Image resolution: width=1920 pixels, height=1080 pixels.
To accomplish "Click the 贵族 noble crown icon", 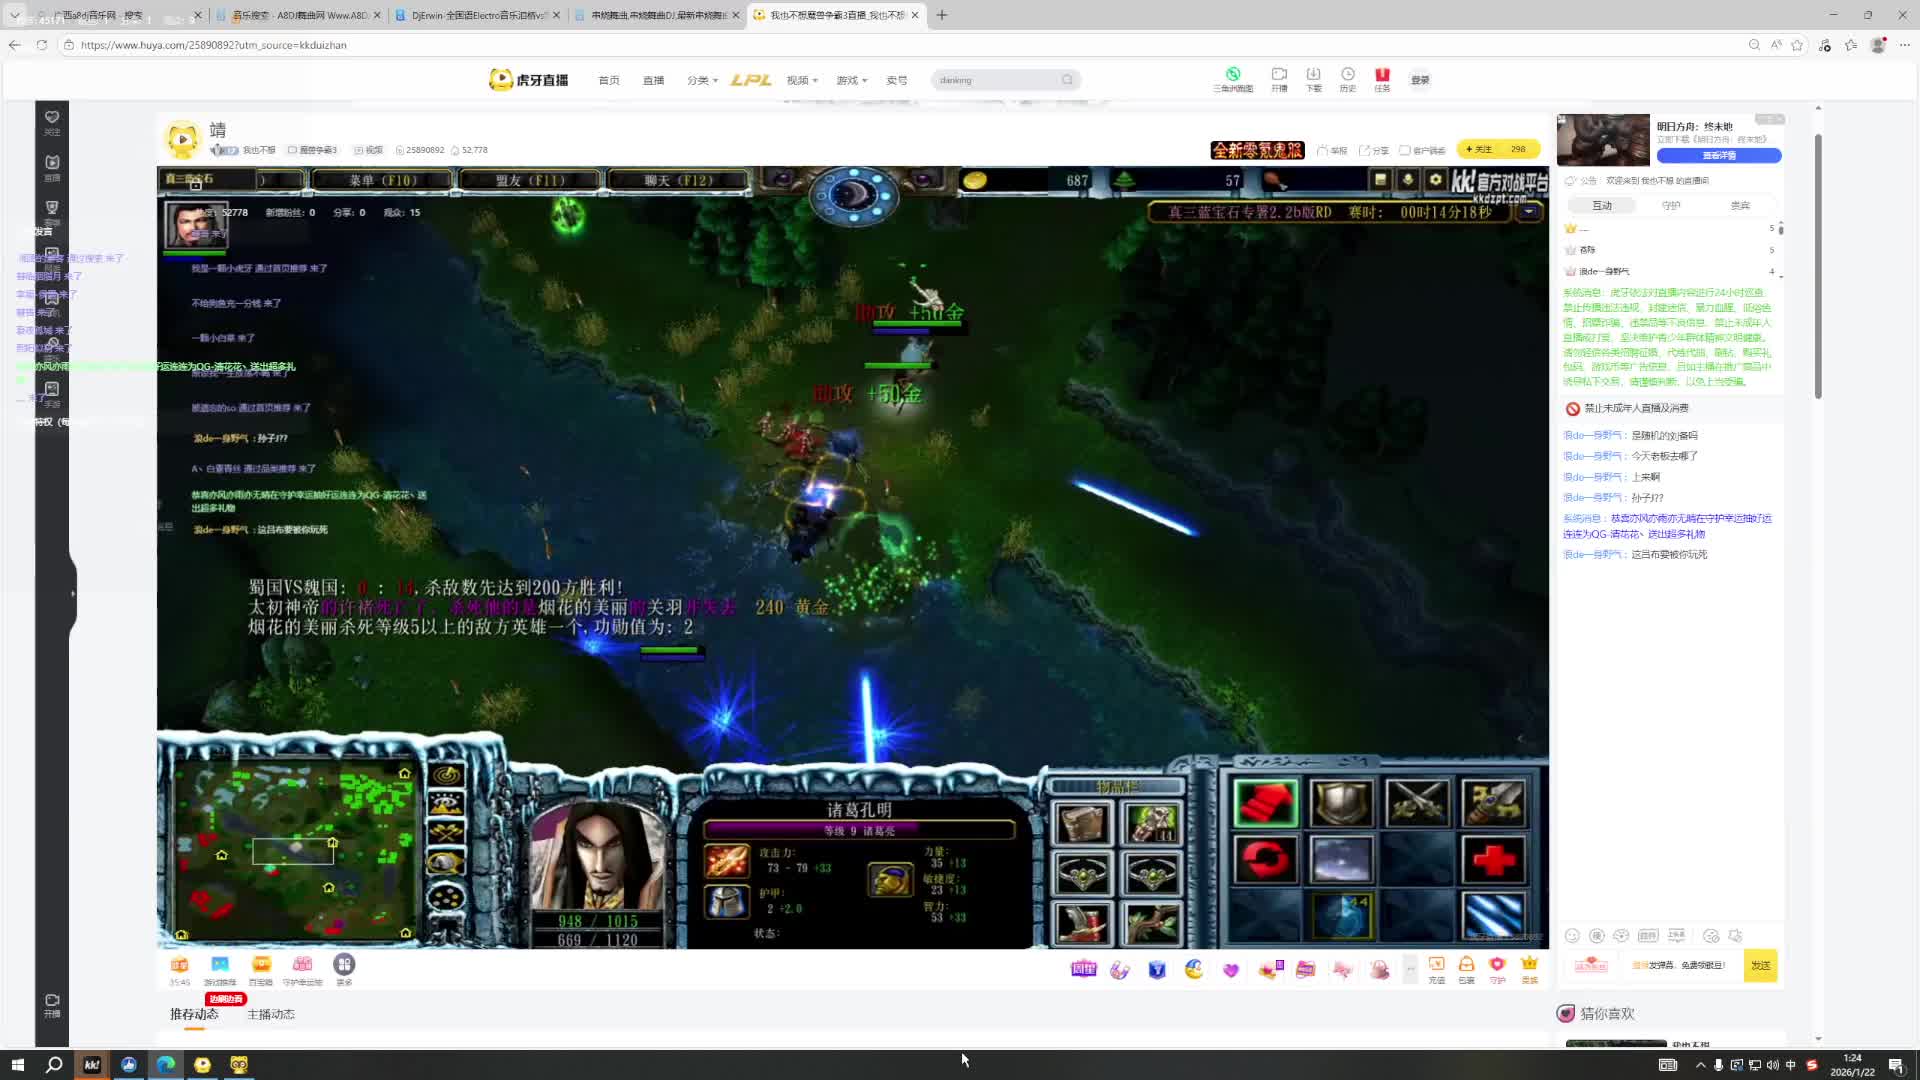I will pyautogui.click(x=1529, y=967).
